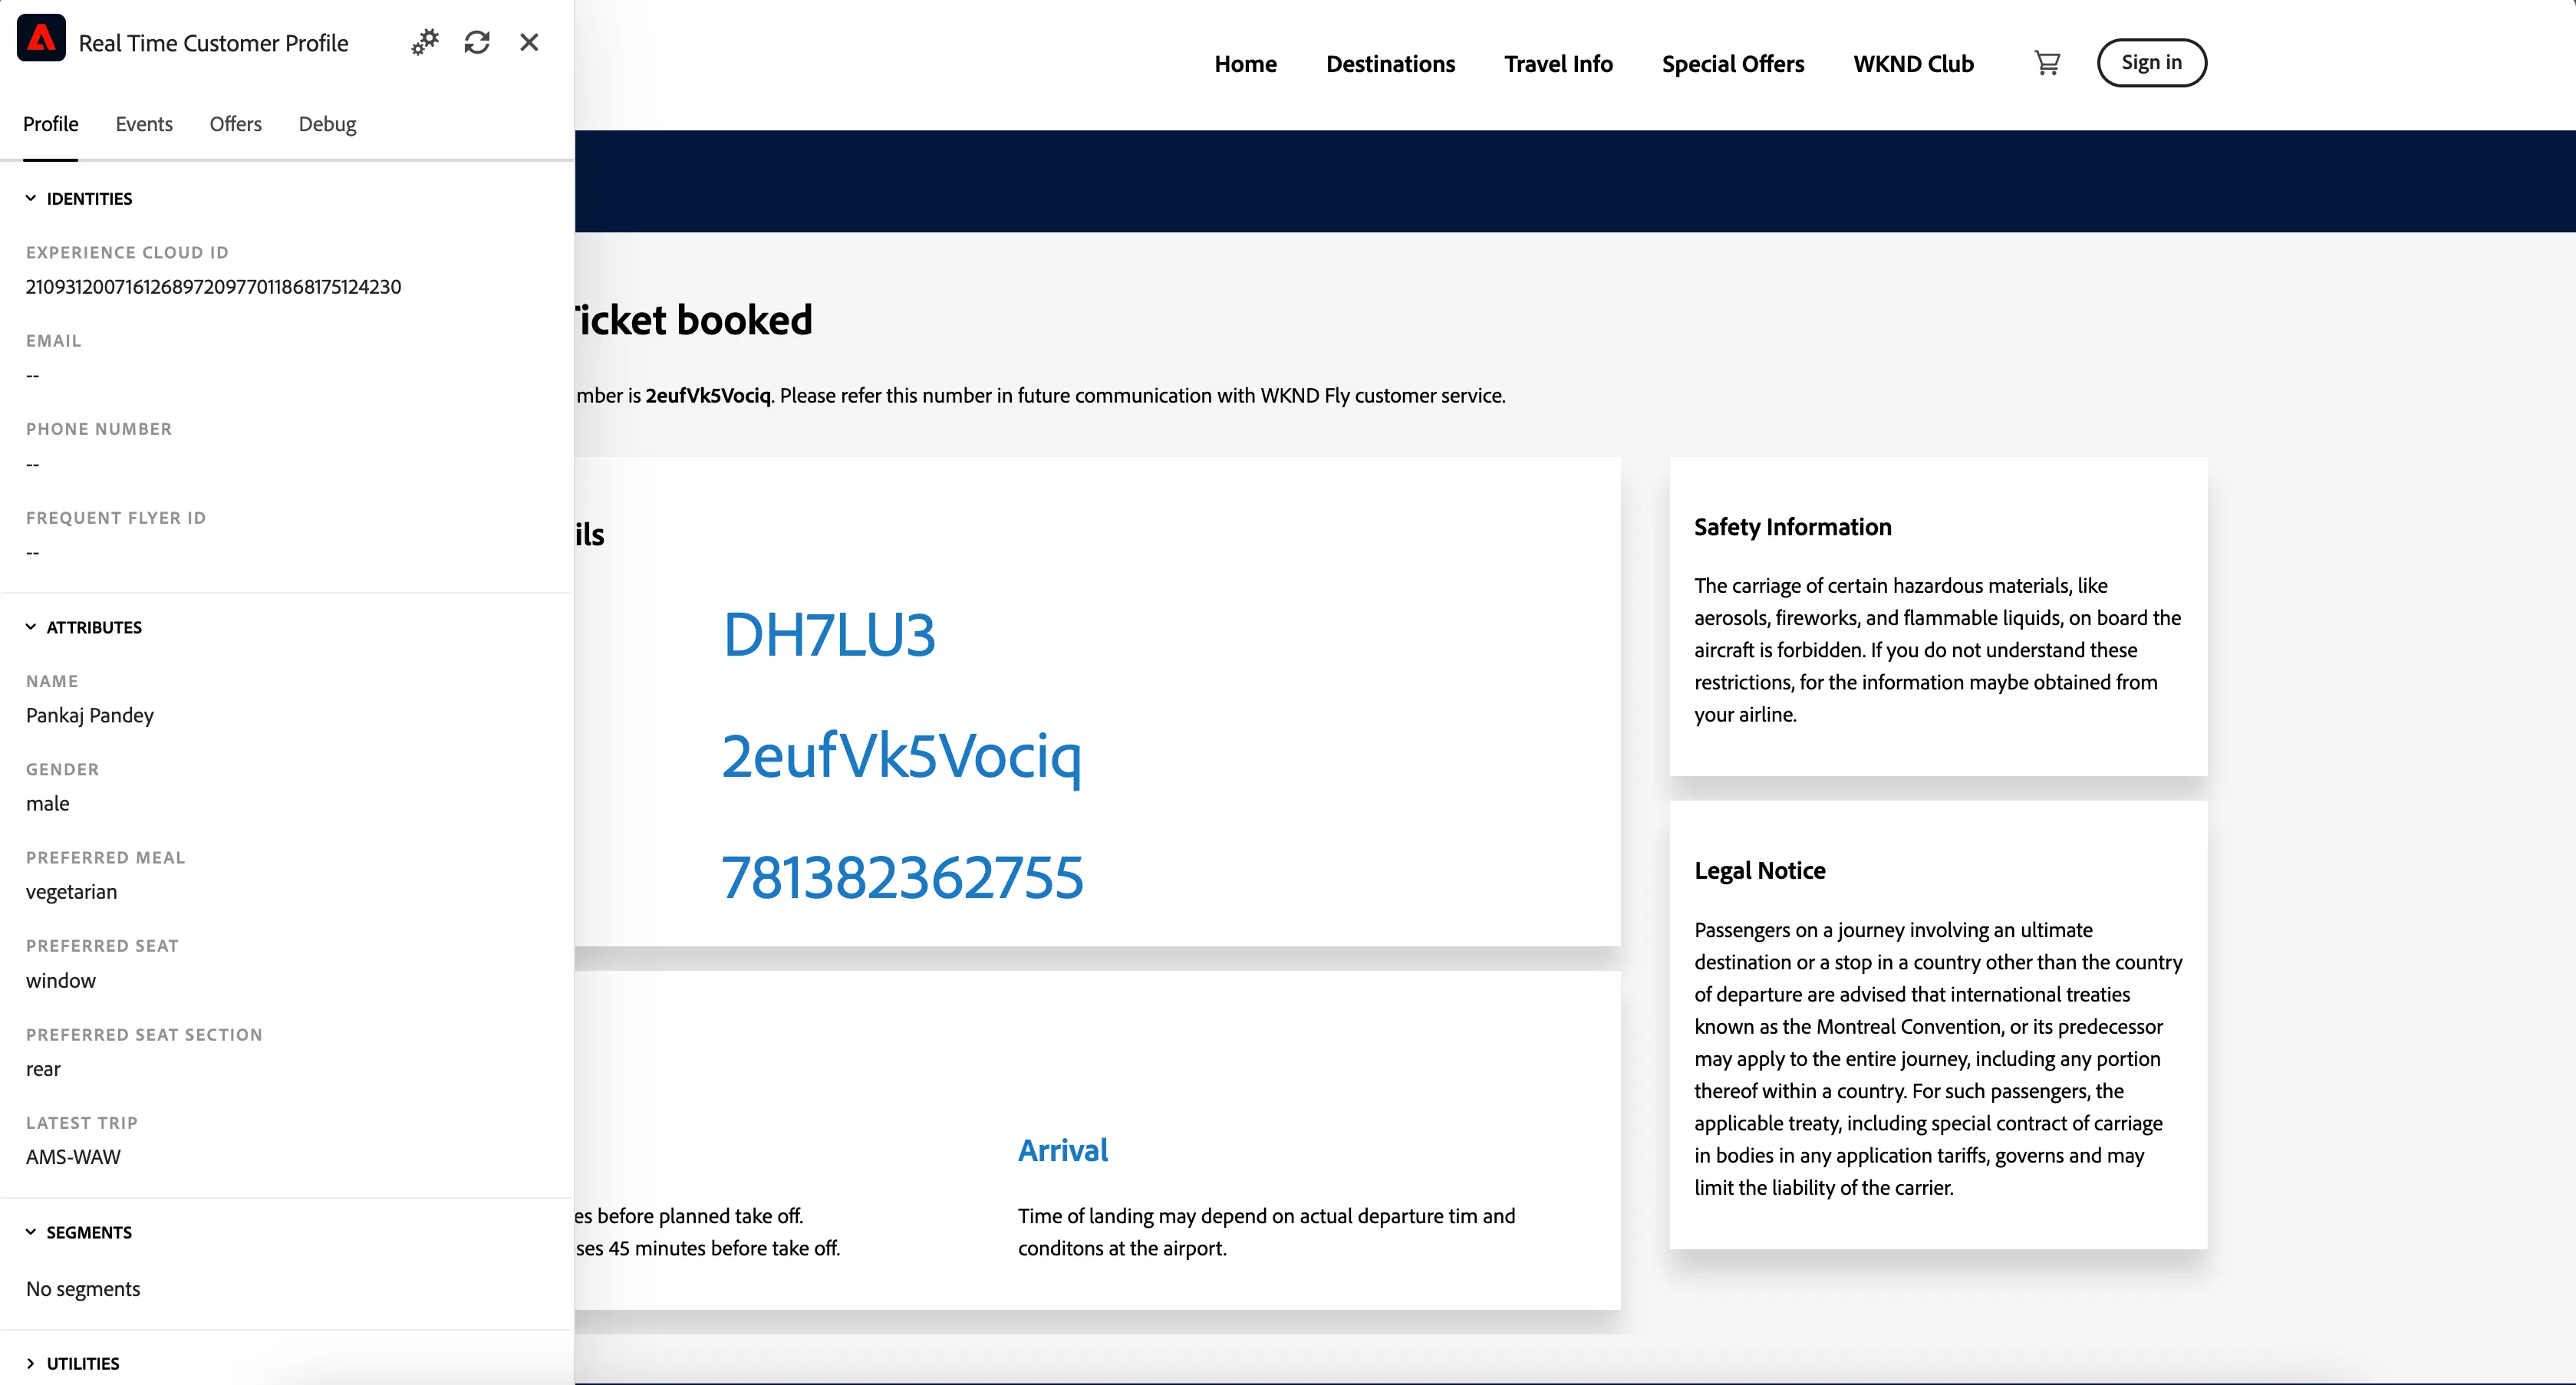Click the Legal Notice heading
Screen dimensions: 2576x1385
1760,871
